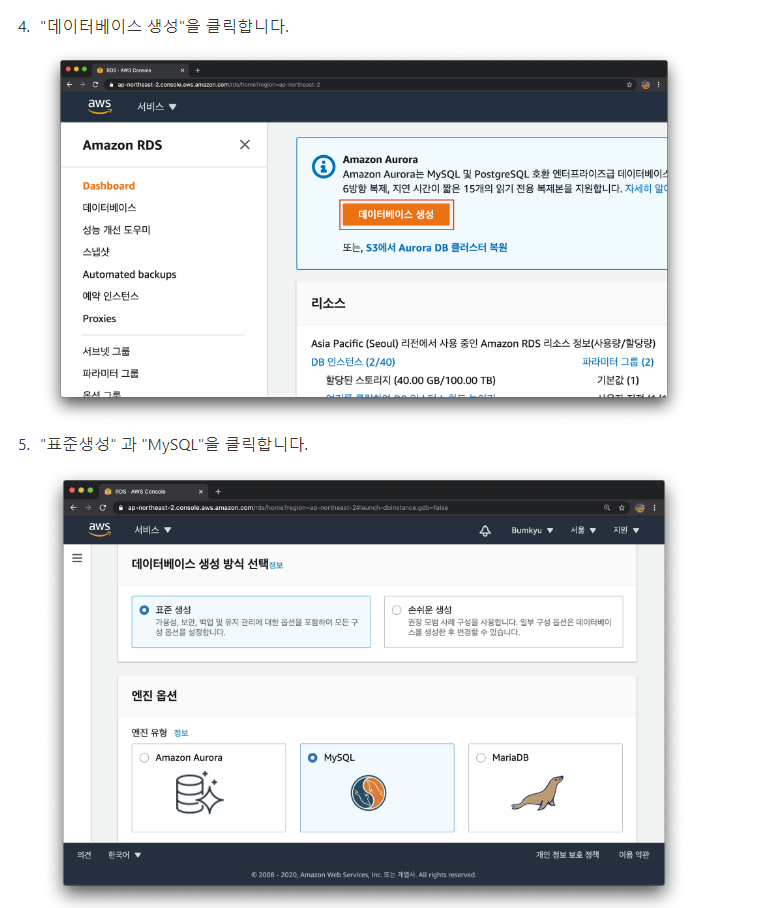This screenshot has height=908, width=783.
Task: Click 의견 feedback in the footer
Action: [84, 855]
